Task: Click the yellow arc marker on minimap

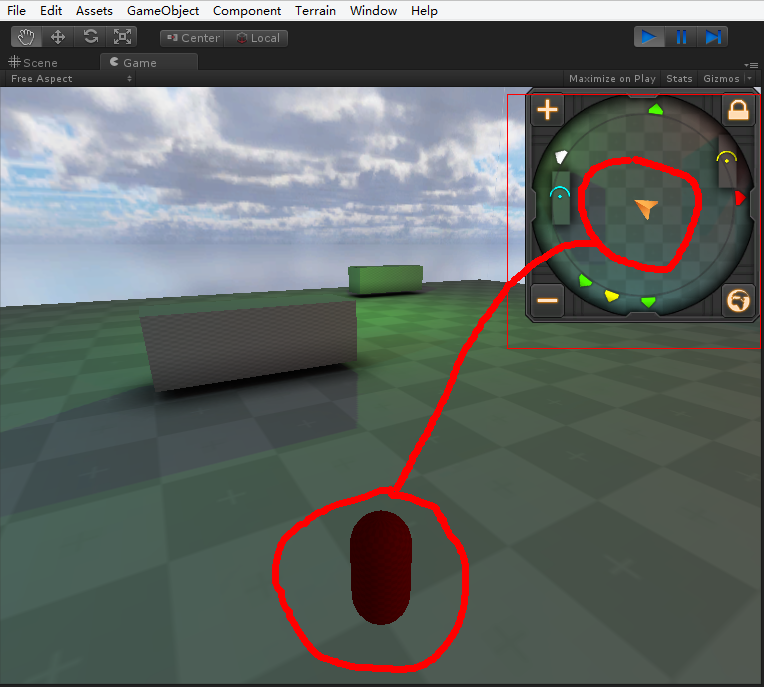Action: point(726,157)
